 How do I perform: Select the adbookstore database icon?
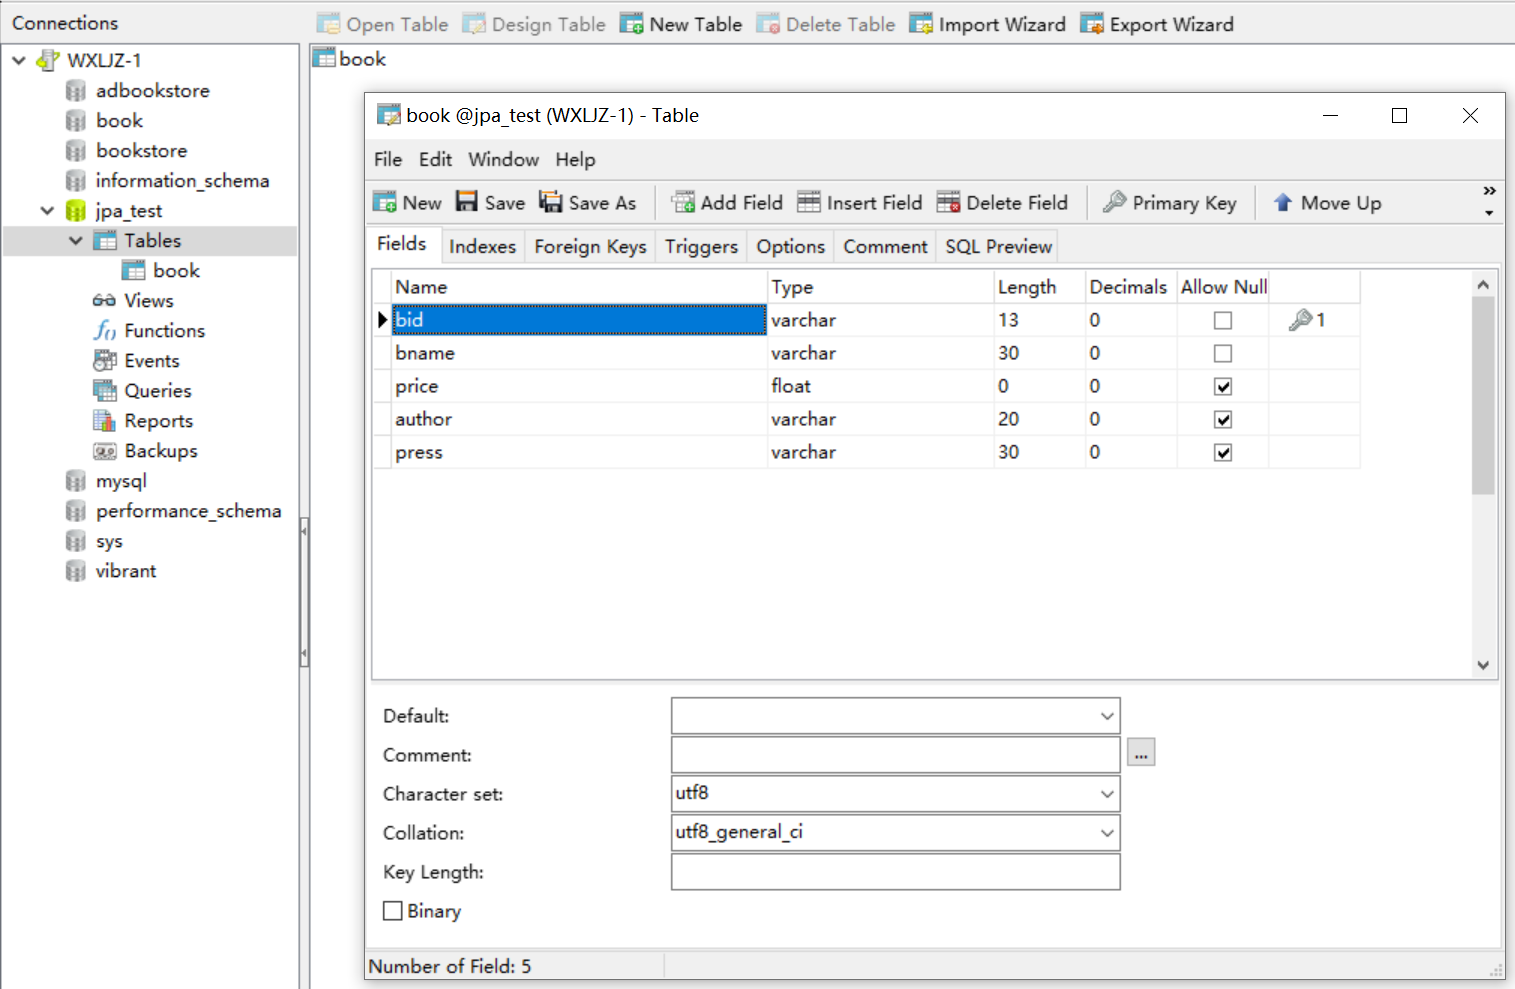click(x=76, y=91)
